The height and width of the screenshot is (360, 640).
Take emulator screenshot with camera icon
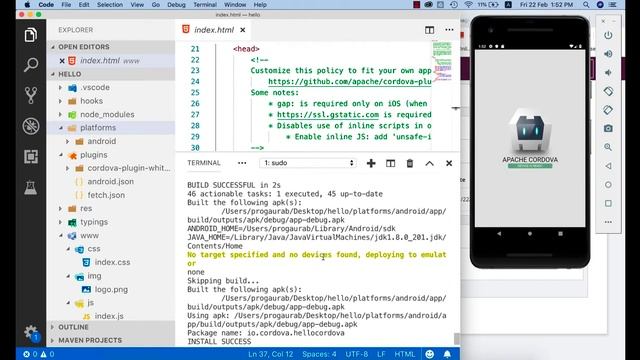point(608,129)
